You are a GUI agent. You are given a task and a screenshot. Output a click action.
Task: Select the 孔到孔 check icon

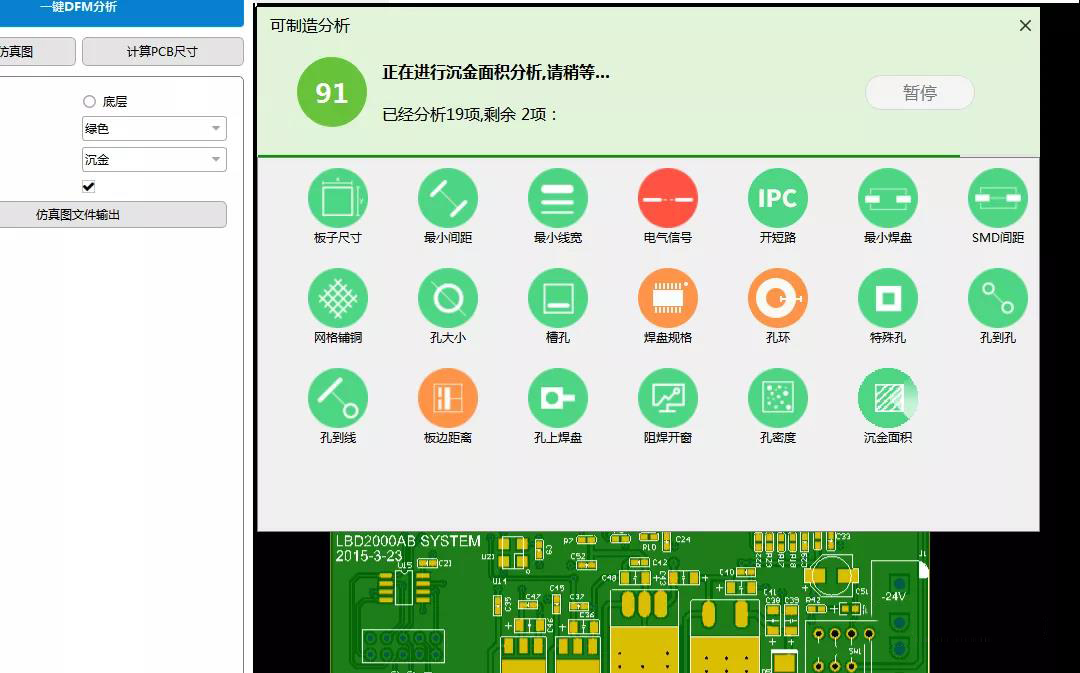[x=997, y=297]
